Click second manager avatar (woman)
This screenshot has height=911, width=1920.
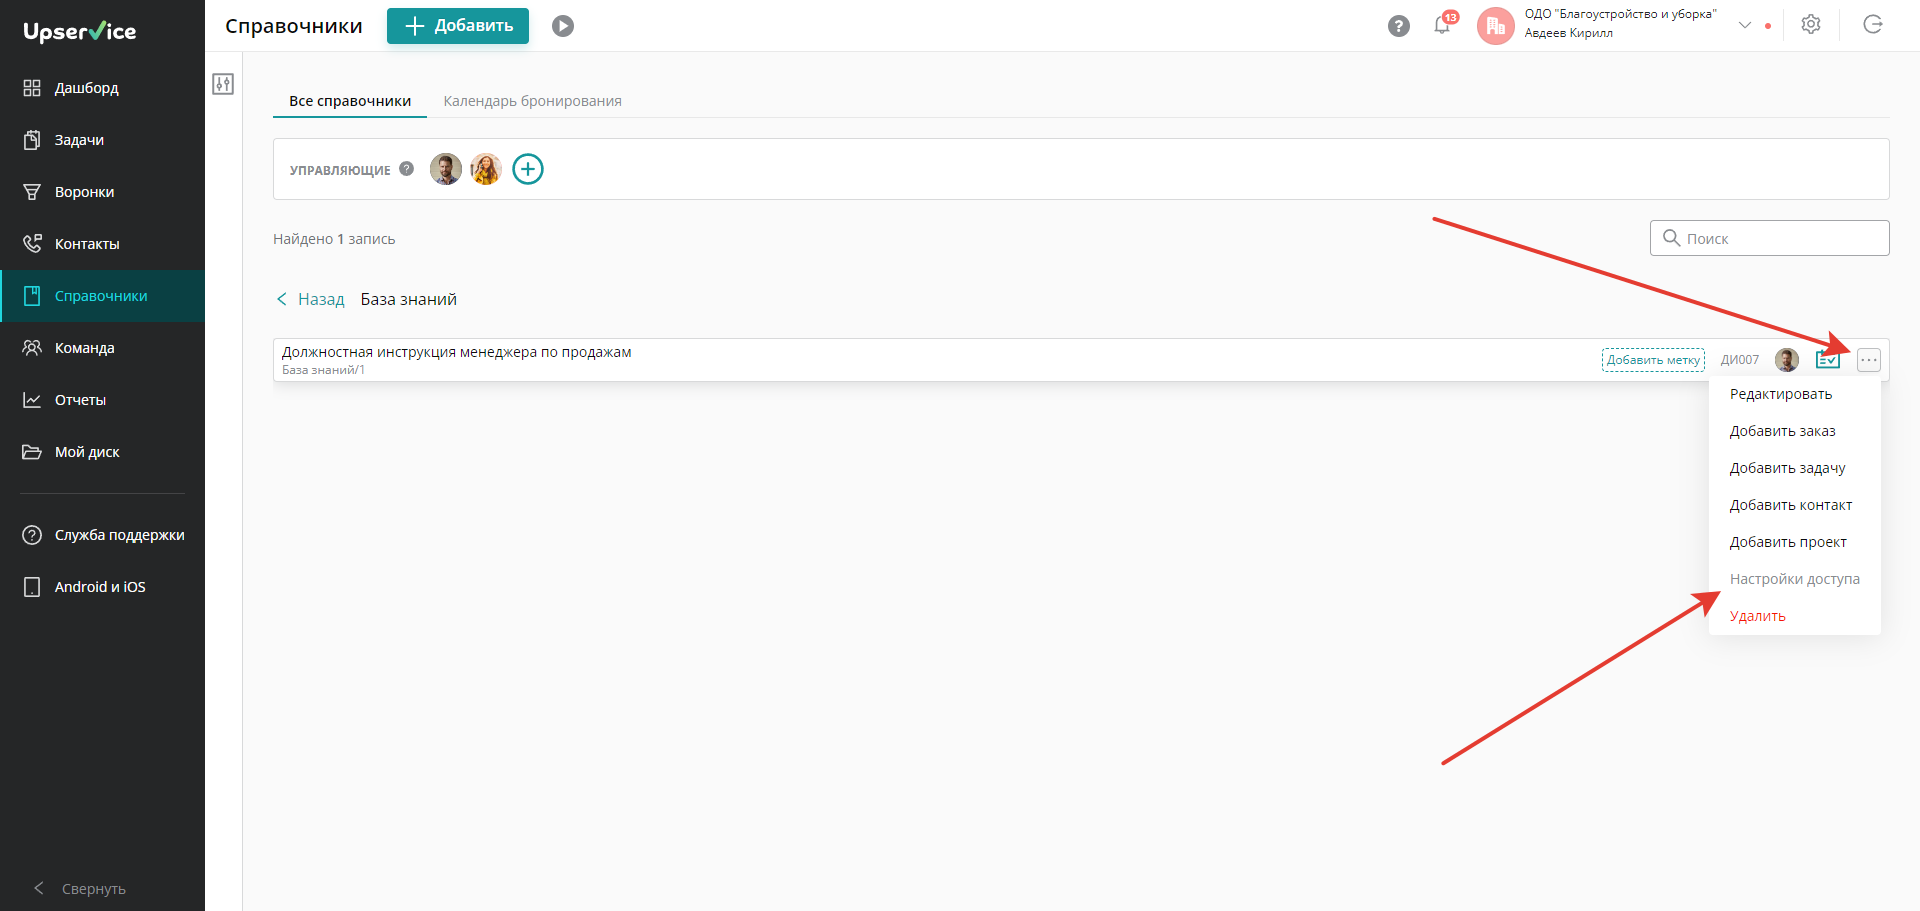click(x=486, y=169)
